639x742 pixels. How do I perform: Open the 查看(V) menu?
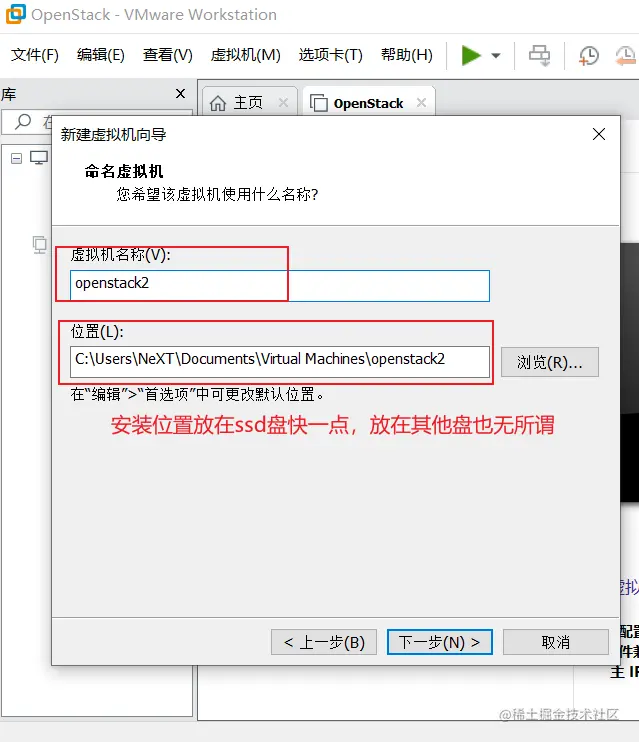click(168, 55)
